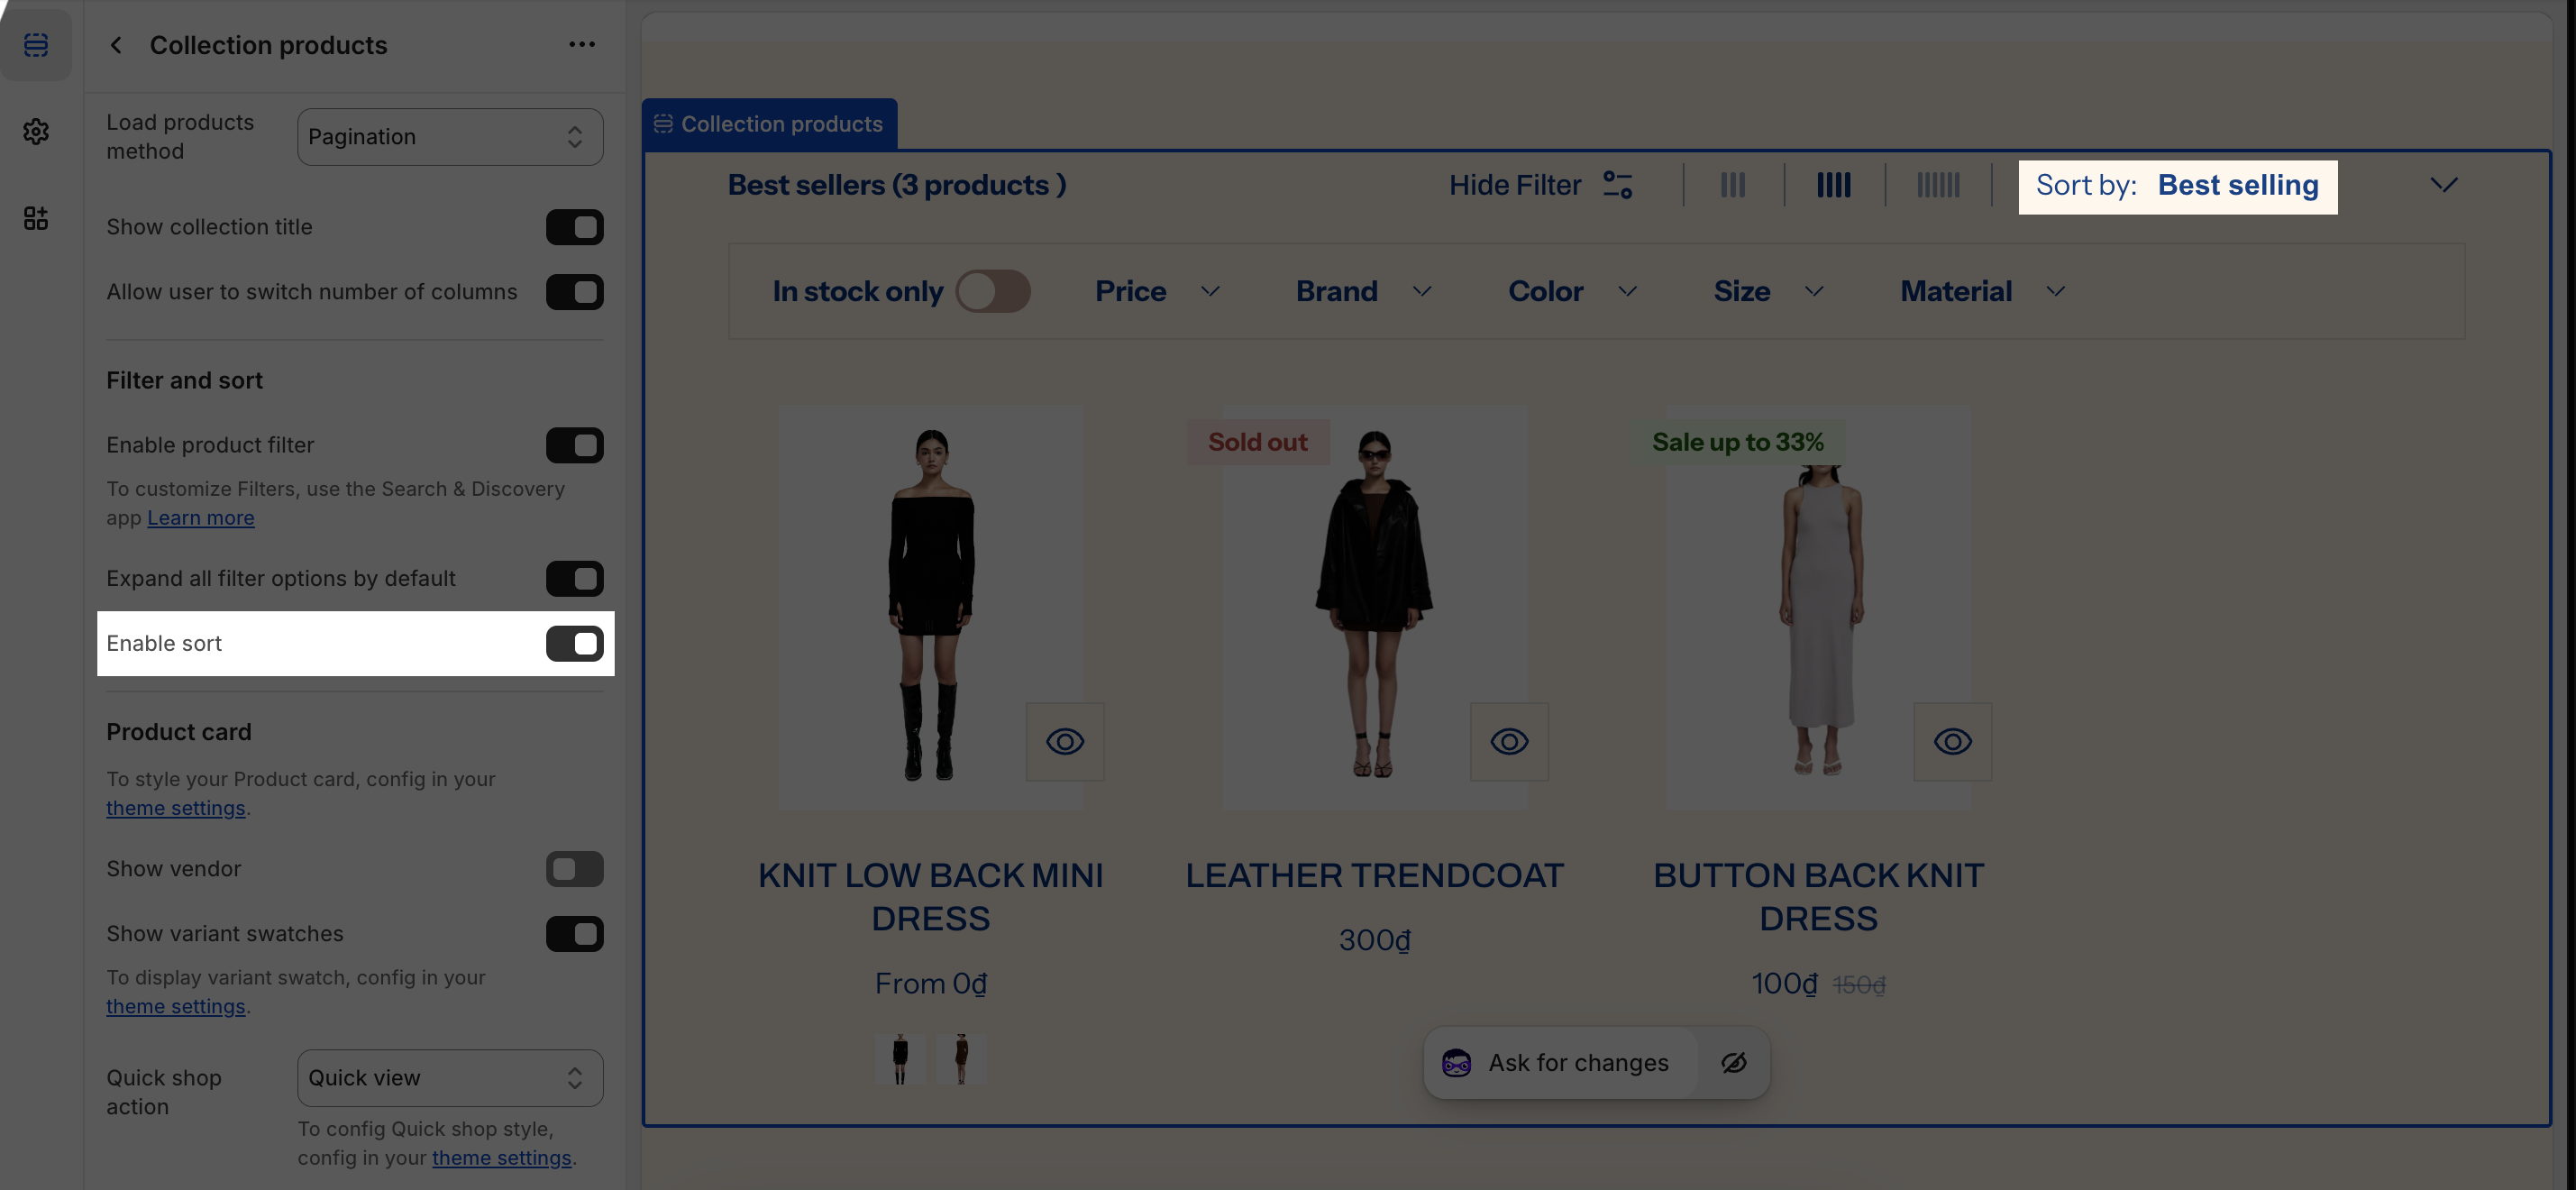Open theme settings gear icon

pyautogui.click(x=36, y=132)
